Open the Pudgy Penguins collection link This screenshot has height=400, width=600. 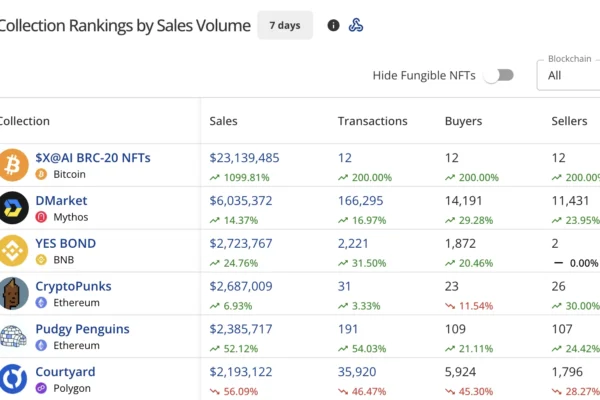82,329
